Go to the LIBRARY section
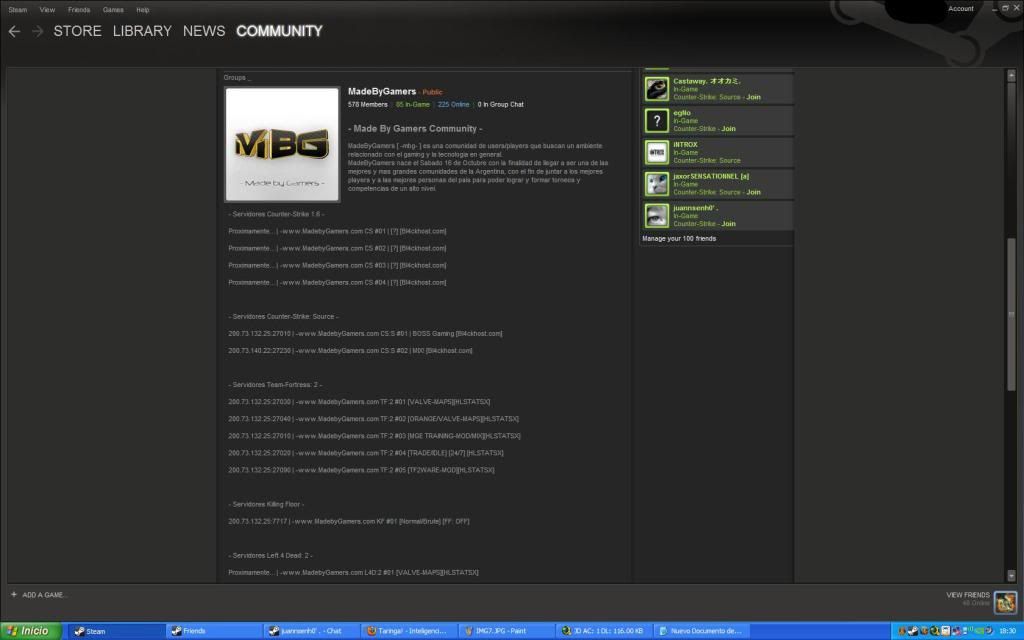This screenshot has width=1024, height=640. (142, 31)
